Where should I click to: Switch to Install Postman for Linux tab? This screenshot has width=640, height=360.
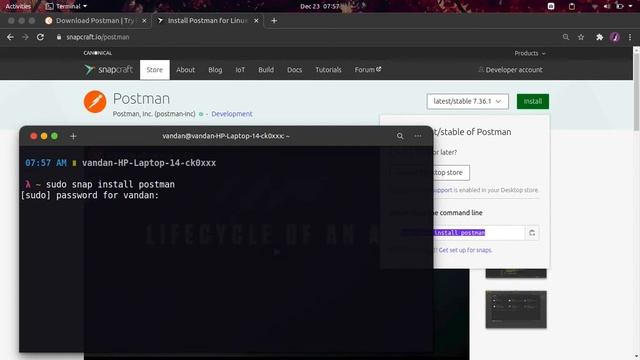pyautogui.click(x=207, y=20)
